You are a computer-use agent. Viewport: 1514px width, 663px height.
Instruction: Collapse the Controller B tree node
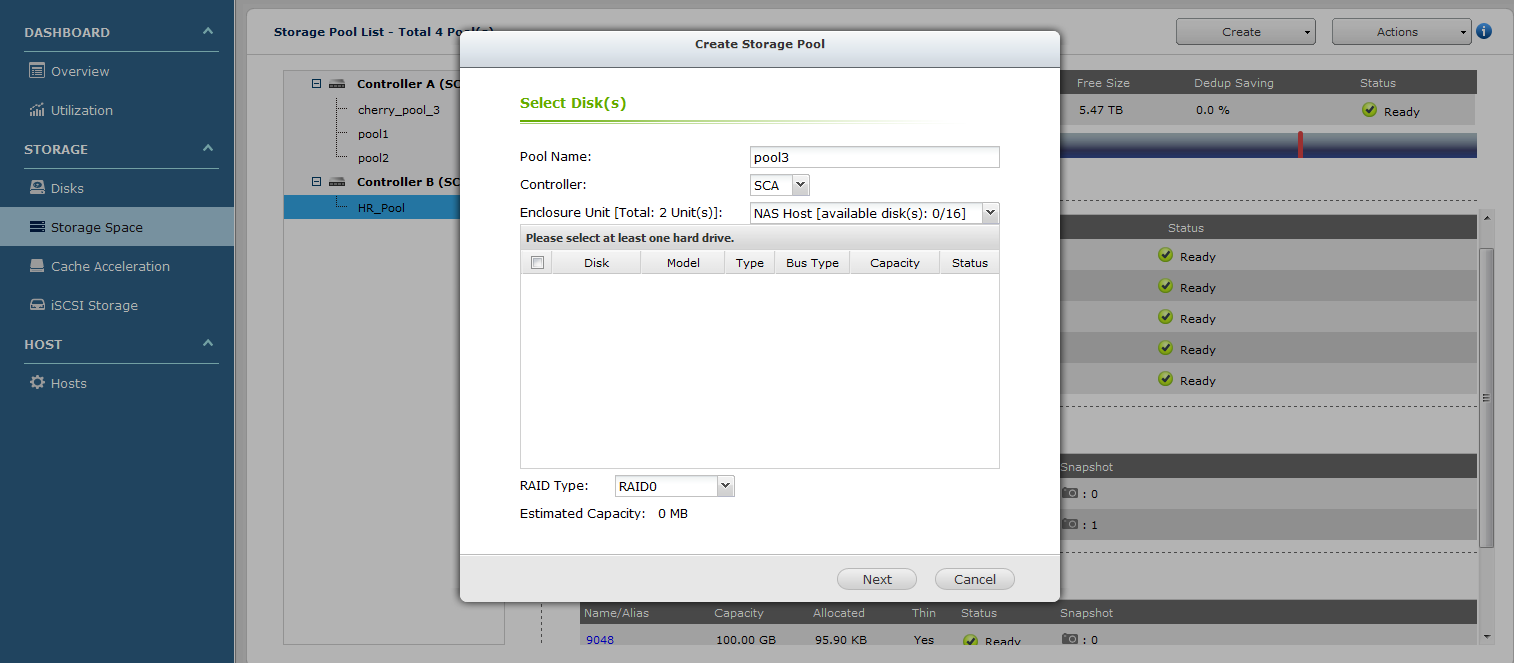[x=316, y=182]
